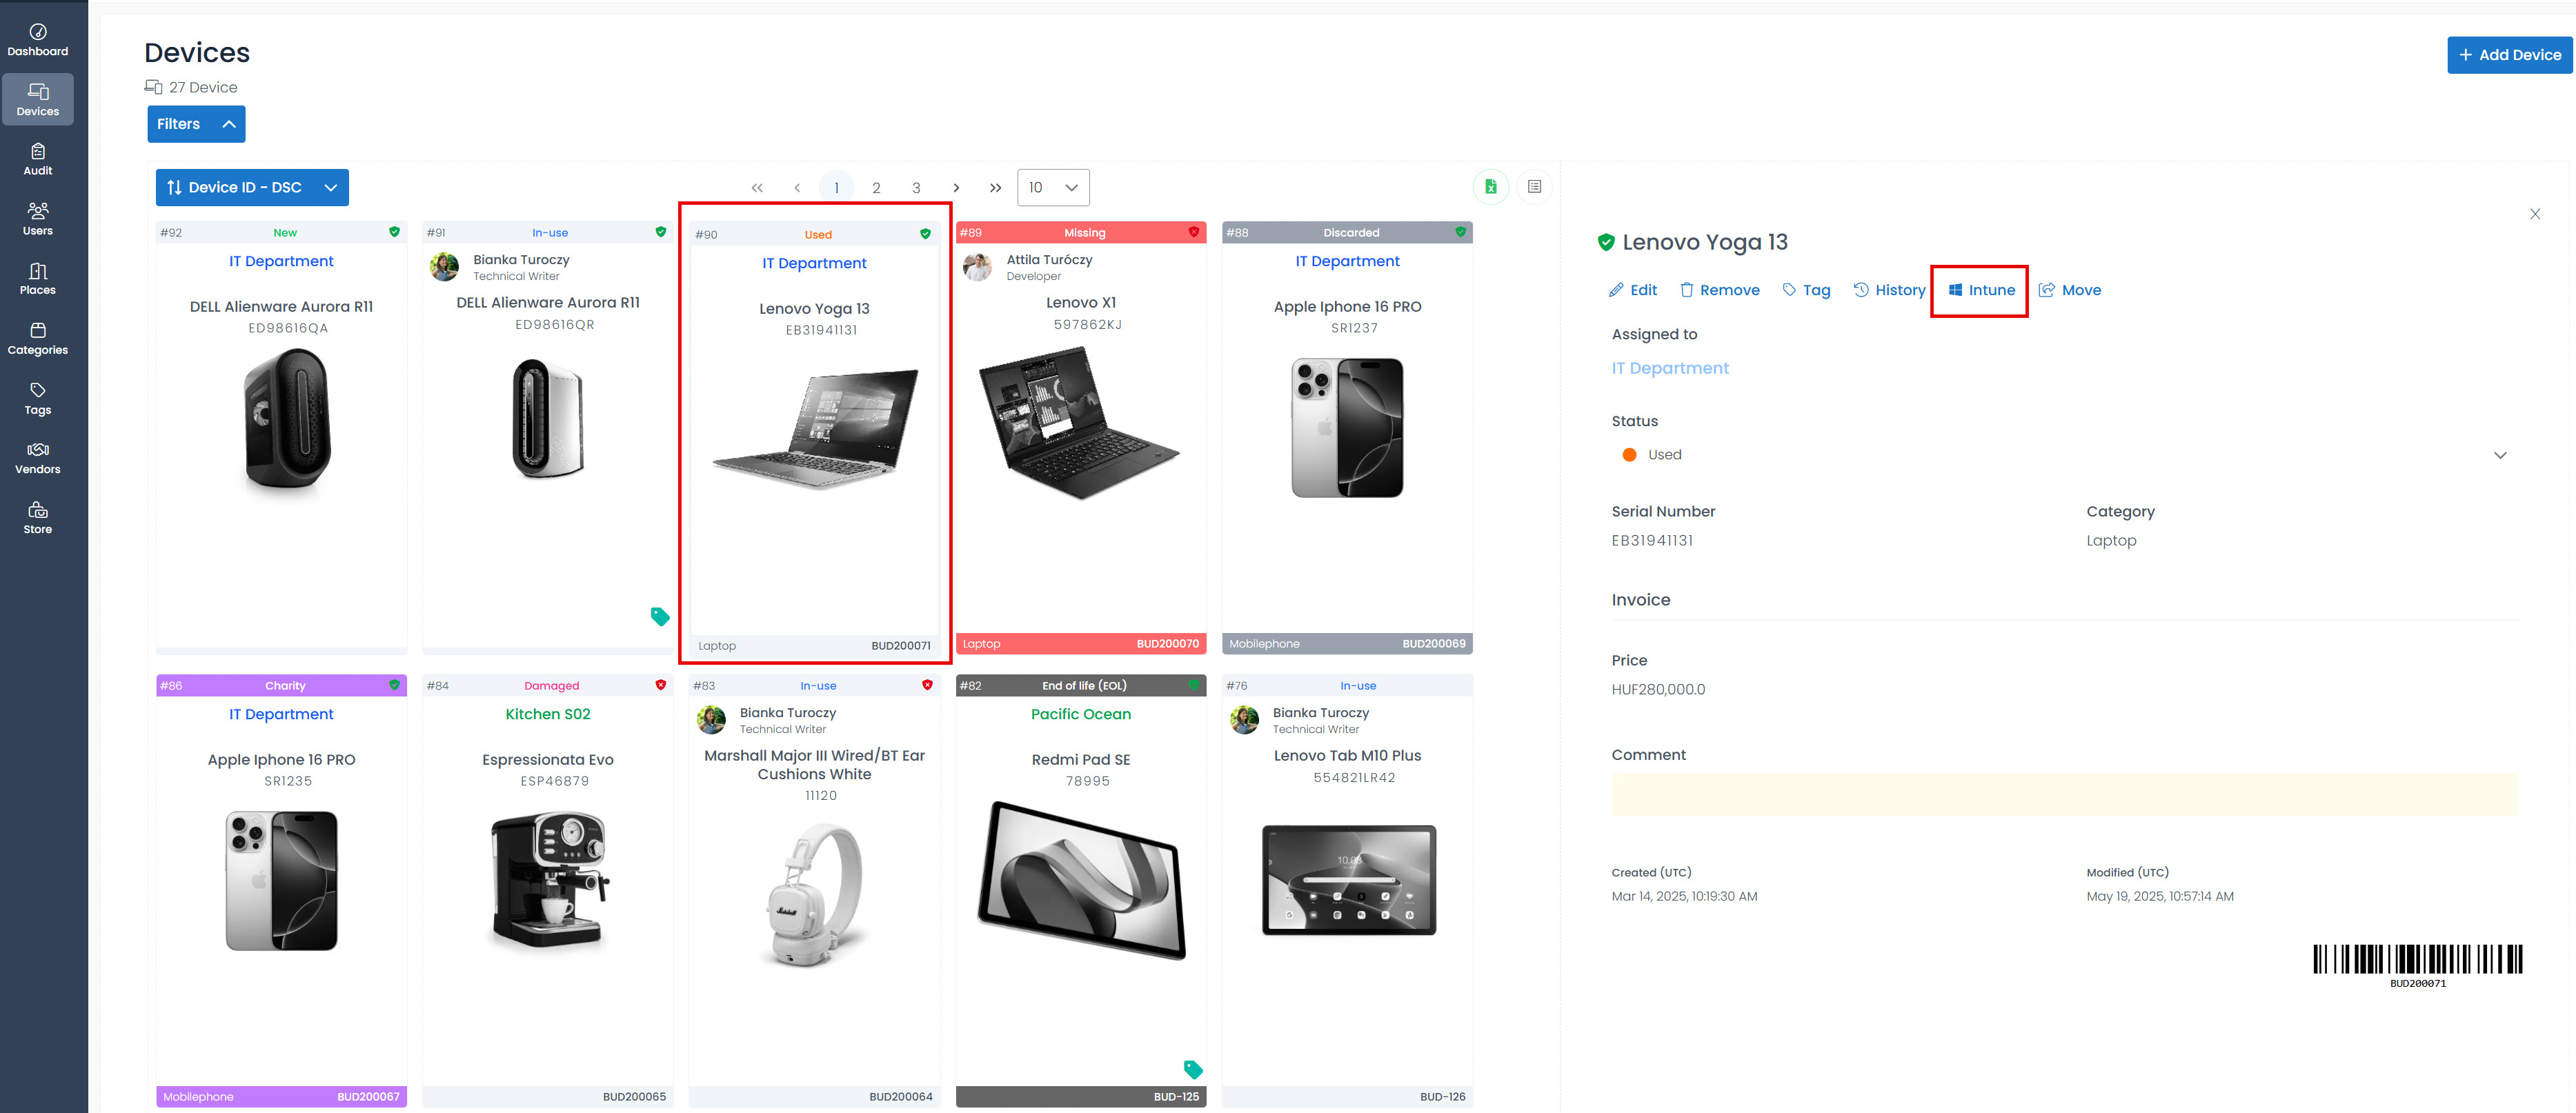Jump to the first page
Screen dimensions: 2576x1113
click(757, 188)
